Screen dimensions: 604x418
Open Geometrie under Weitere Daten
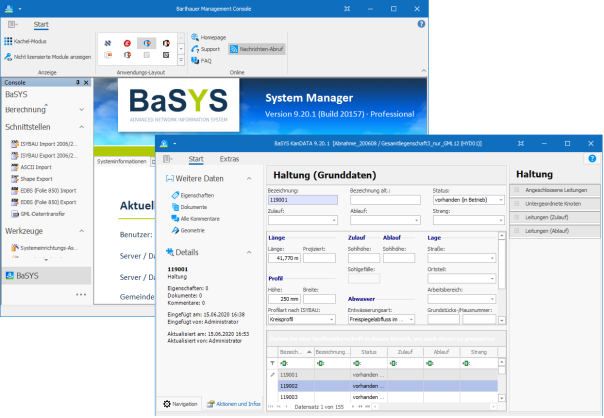tap(188, 230)
